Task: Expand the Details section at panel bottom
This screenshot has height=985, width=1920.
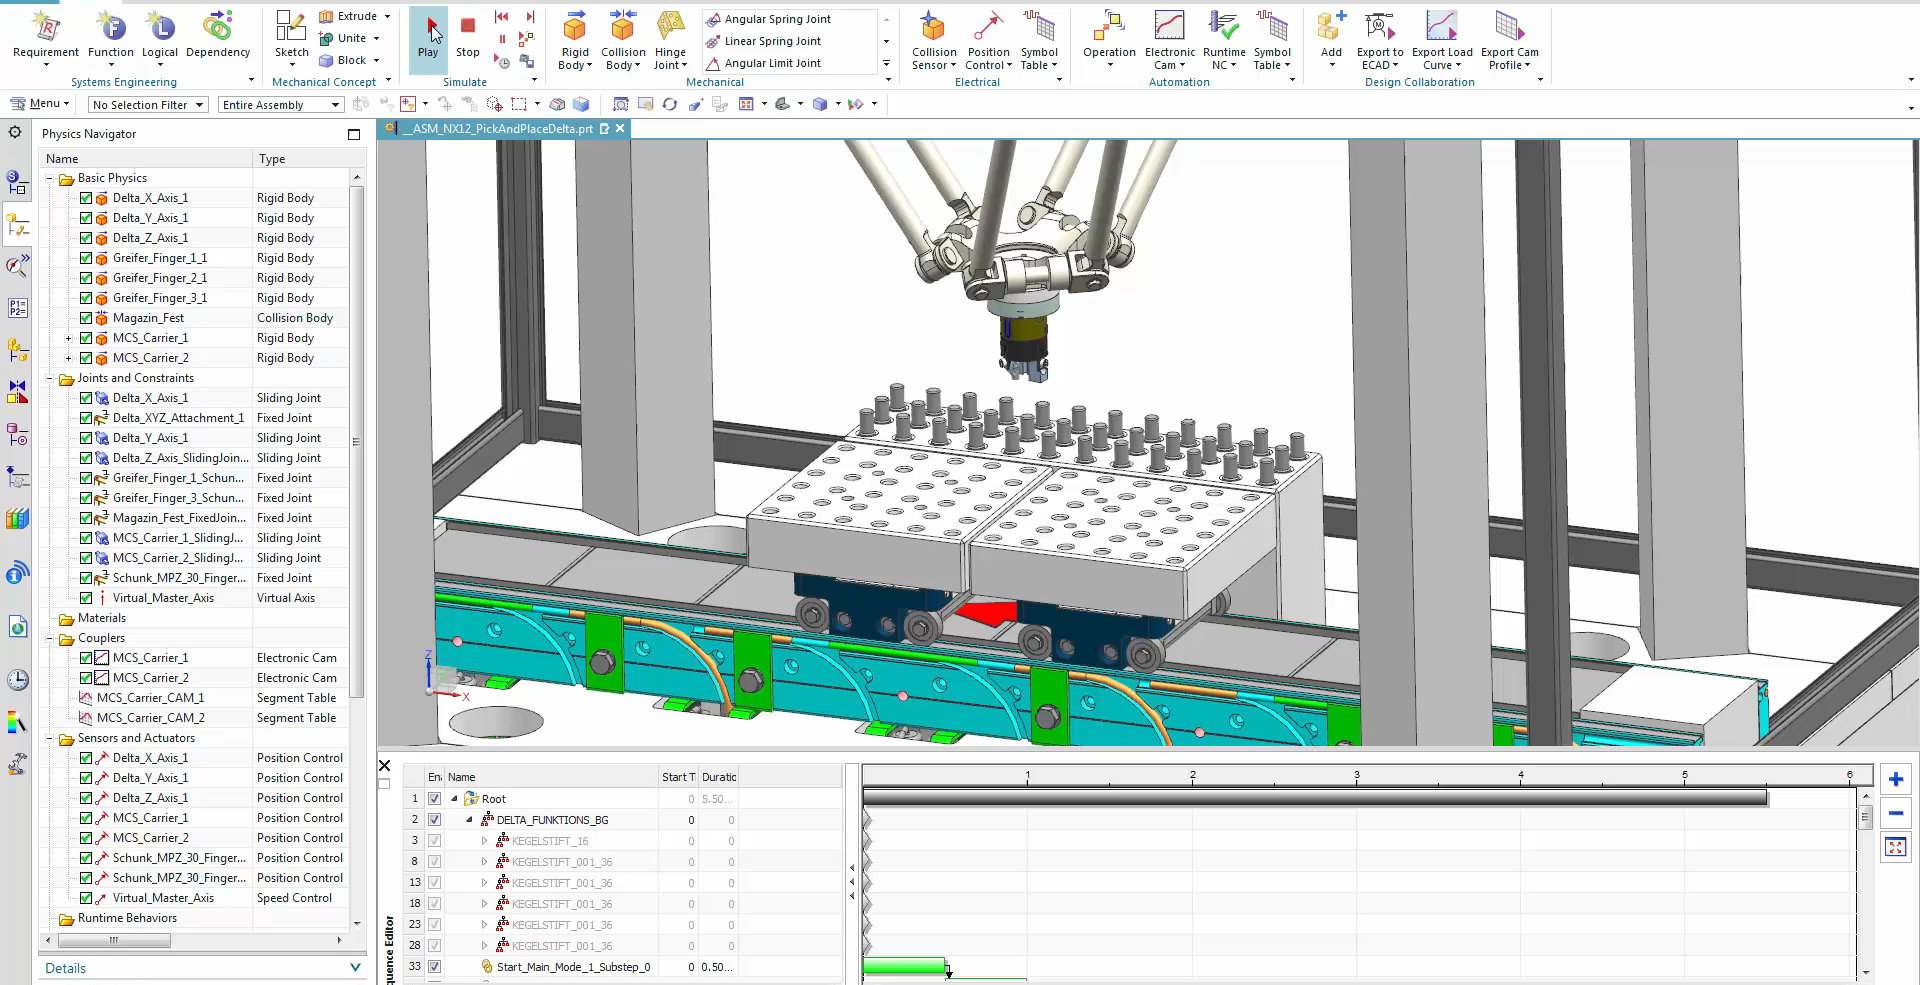Action: pos(355,967)
